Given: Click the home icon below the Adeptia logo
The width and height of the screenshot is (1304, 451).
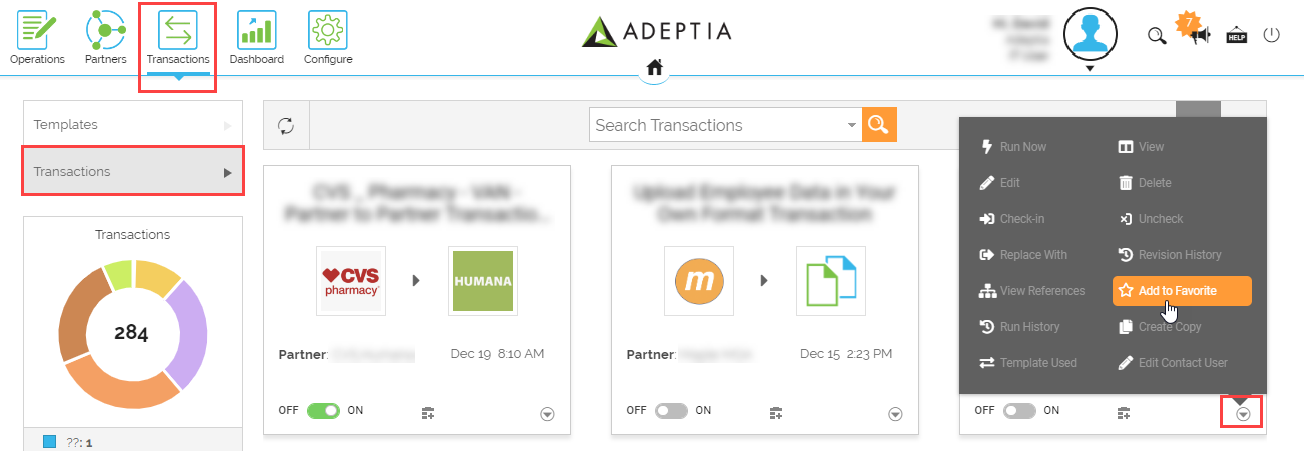Looking at the screenshot, I should [x=654, y=68].
